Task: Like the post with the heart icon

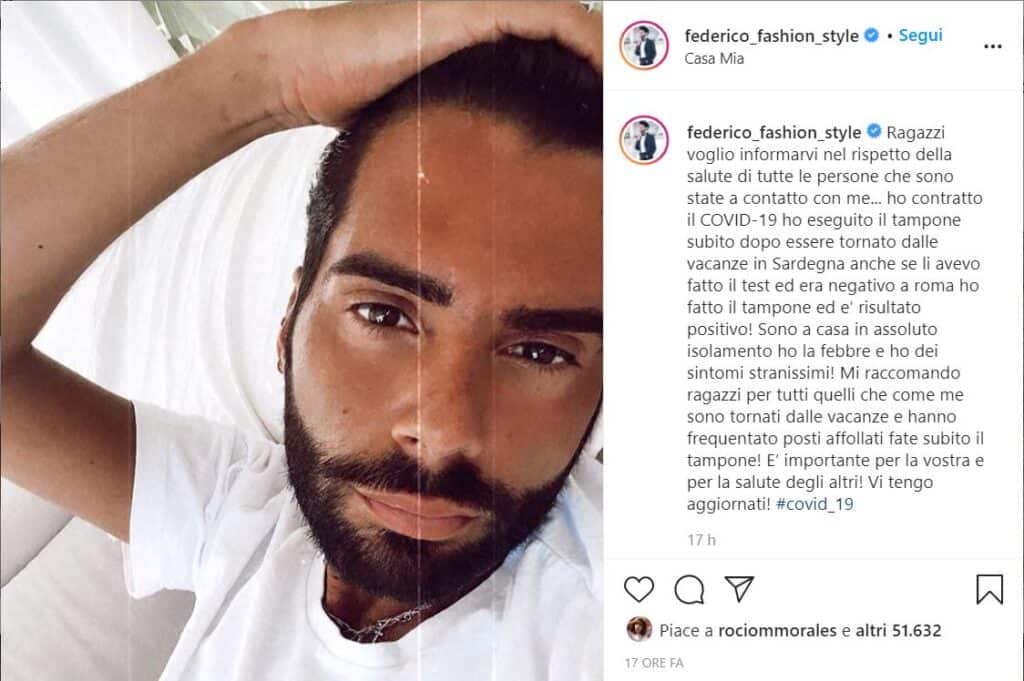Action: (x=639, y=589)
